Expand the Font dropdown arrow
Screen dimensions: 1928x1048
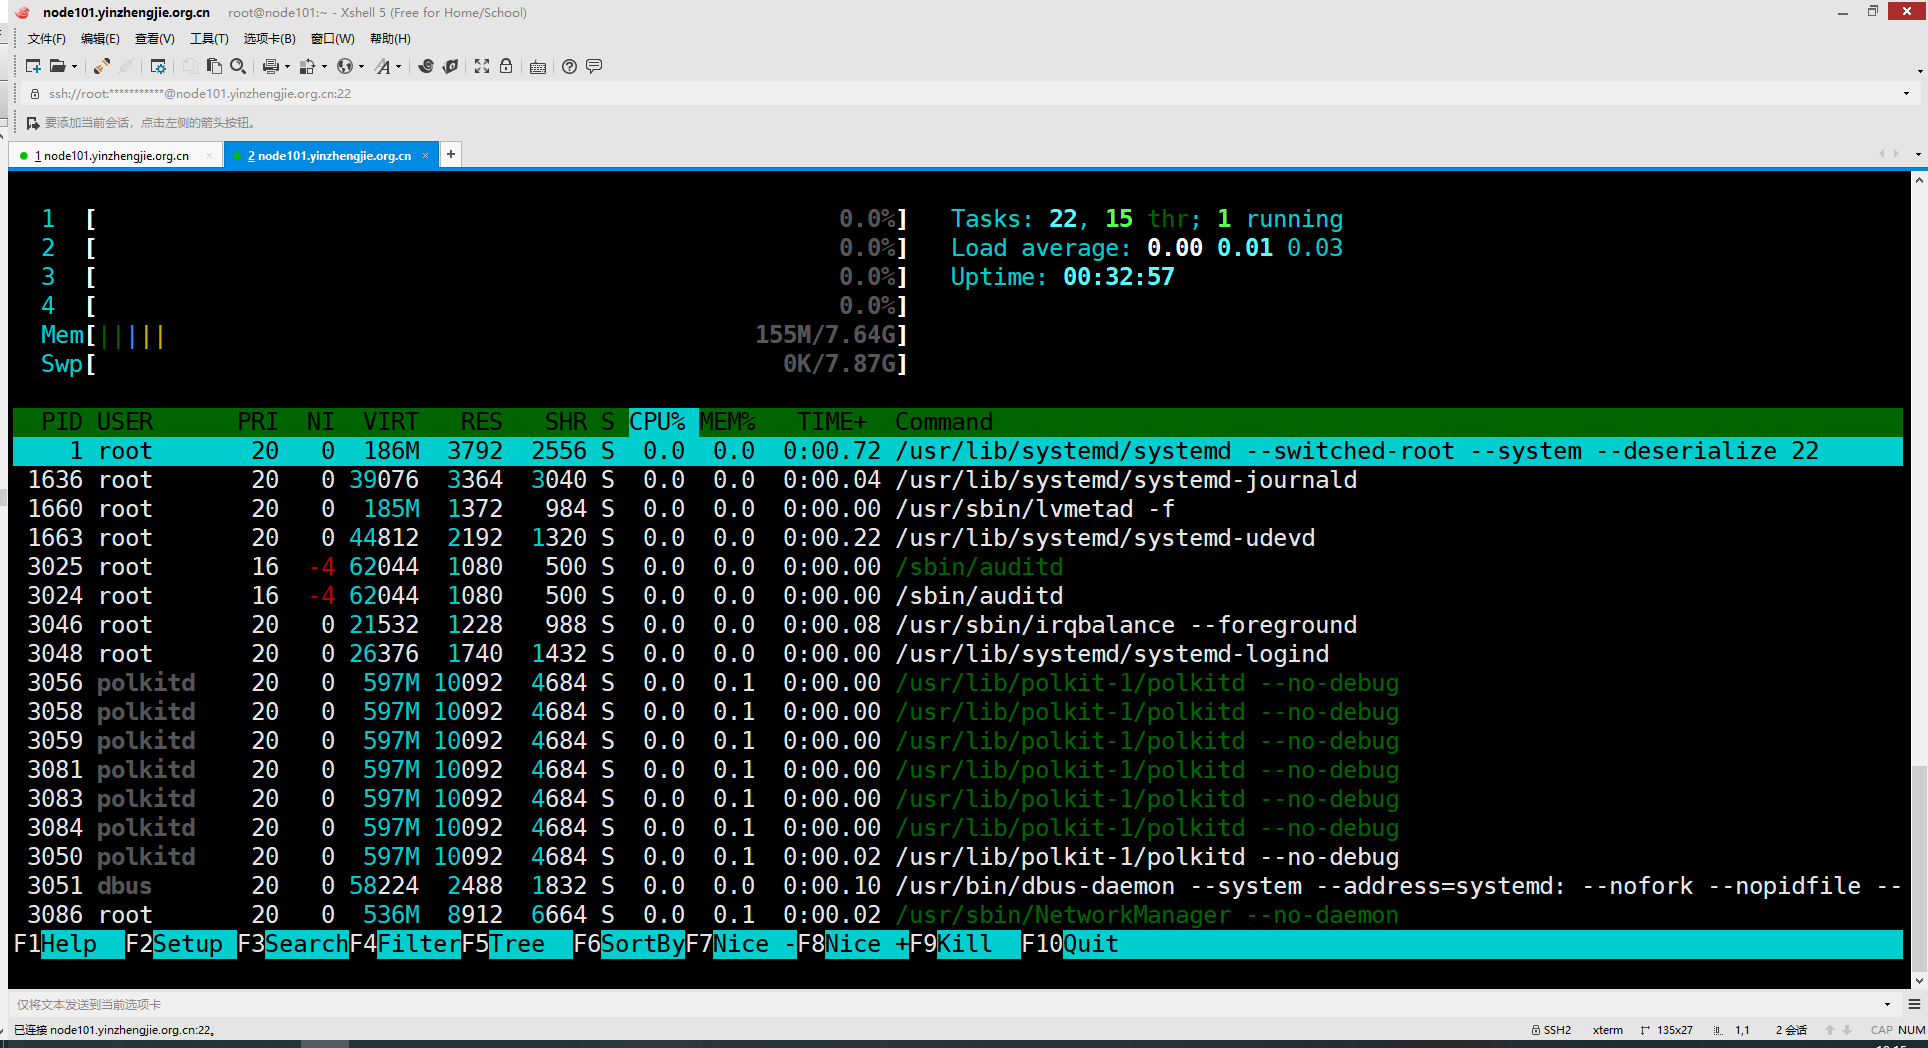(x=399, y=67)
